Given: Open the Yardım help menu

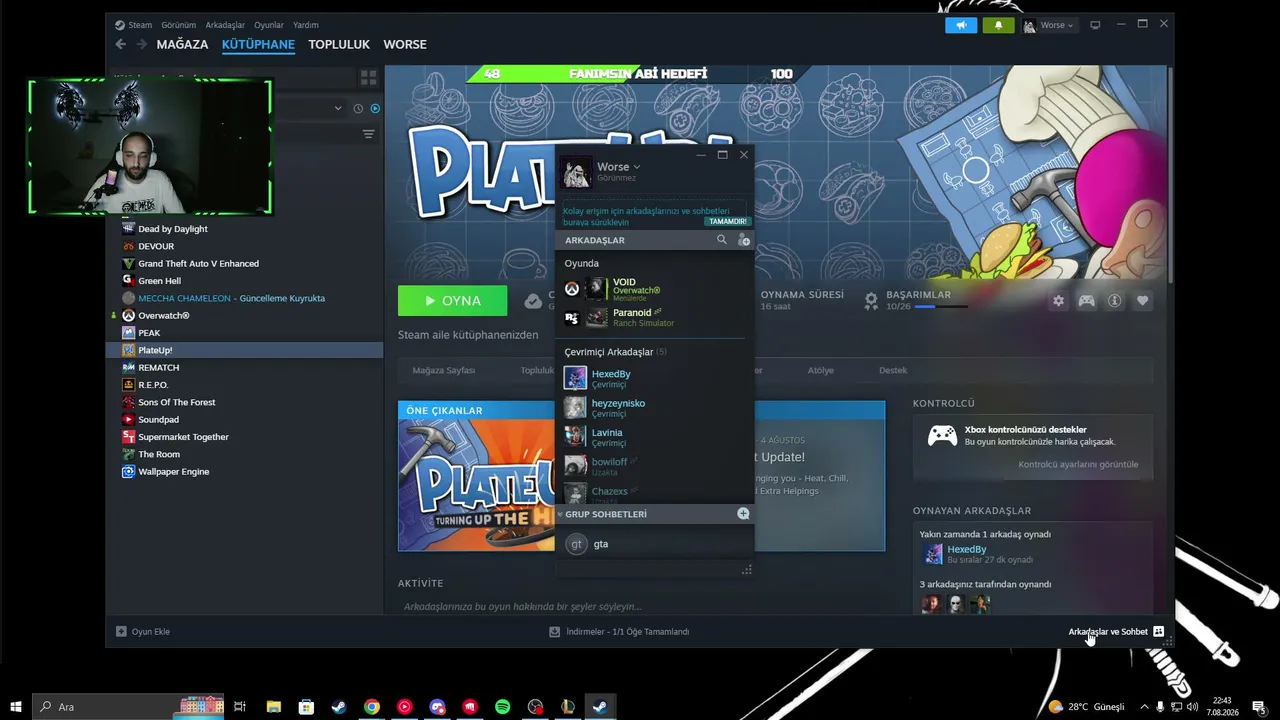Looking at the screenshot, I should tap(305, 25).
